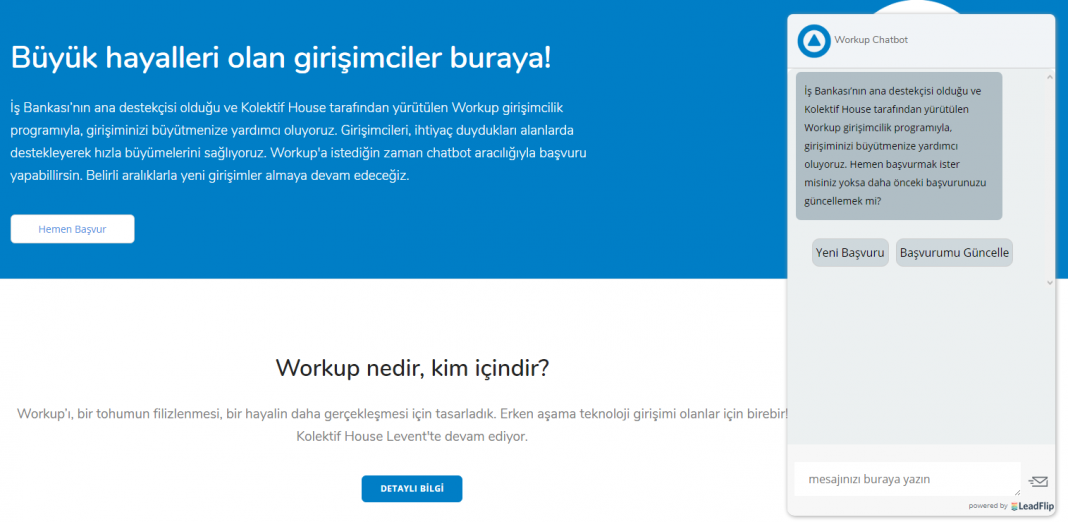Click the text Kolektif House Levent'te devam ediyor
The image size is (1068, 522).
412,436
